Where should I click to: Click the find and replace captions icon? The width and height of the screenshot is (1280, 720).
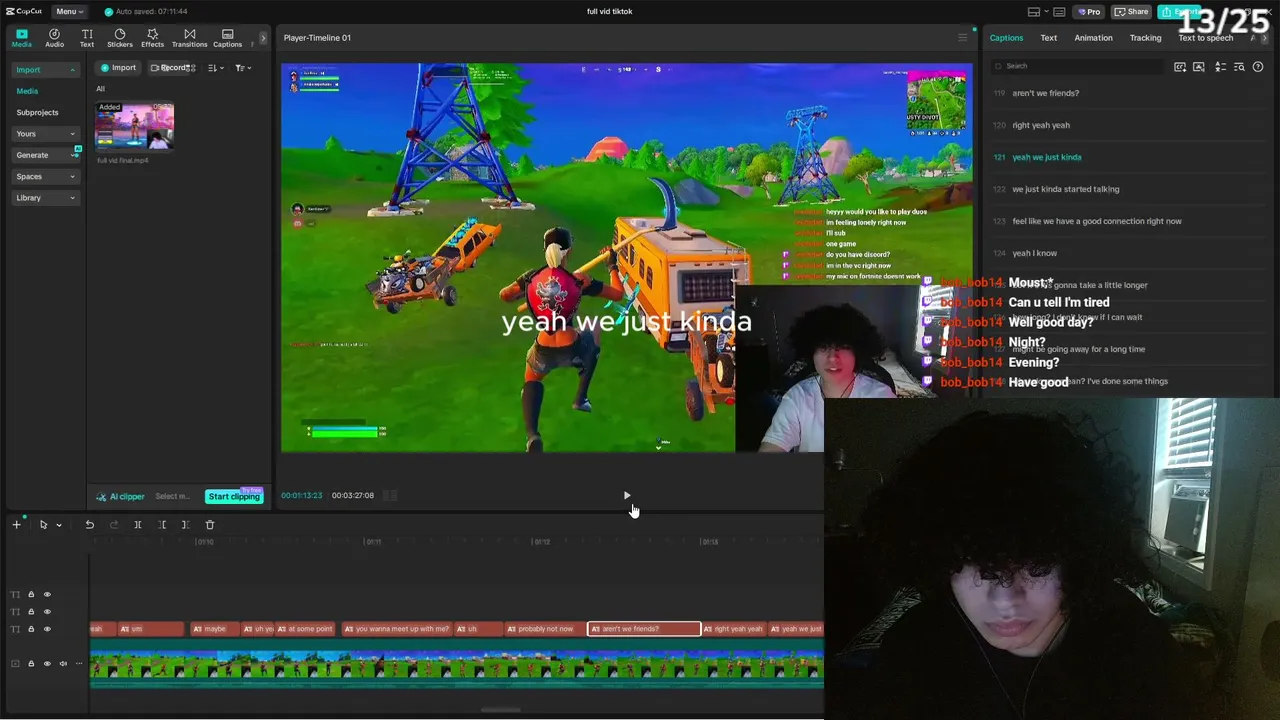[x=1239, y=67]
